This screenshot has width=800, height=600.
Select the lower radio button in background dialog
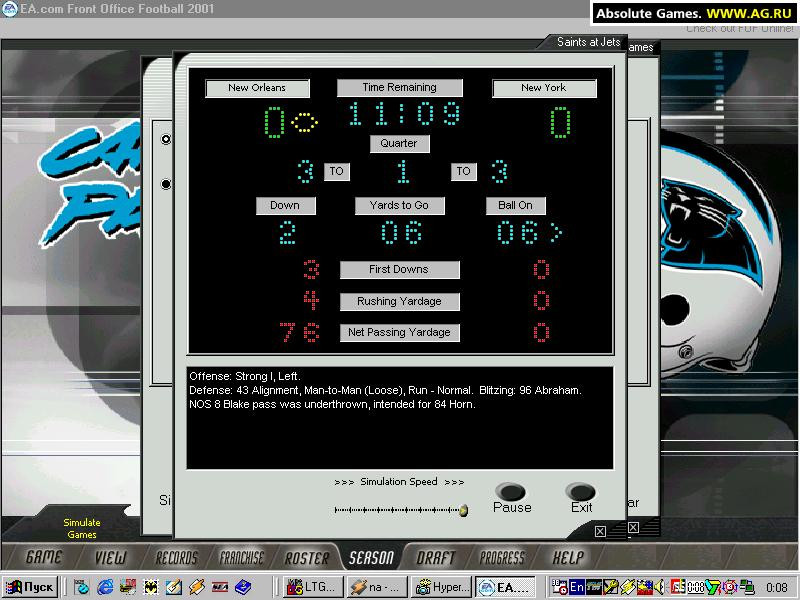(x=166, y=184)
